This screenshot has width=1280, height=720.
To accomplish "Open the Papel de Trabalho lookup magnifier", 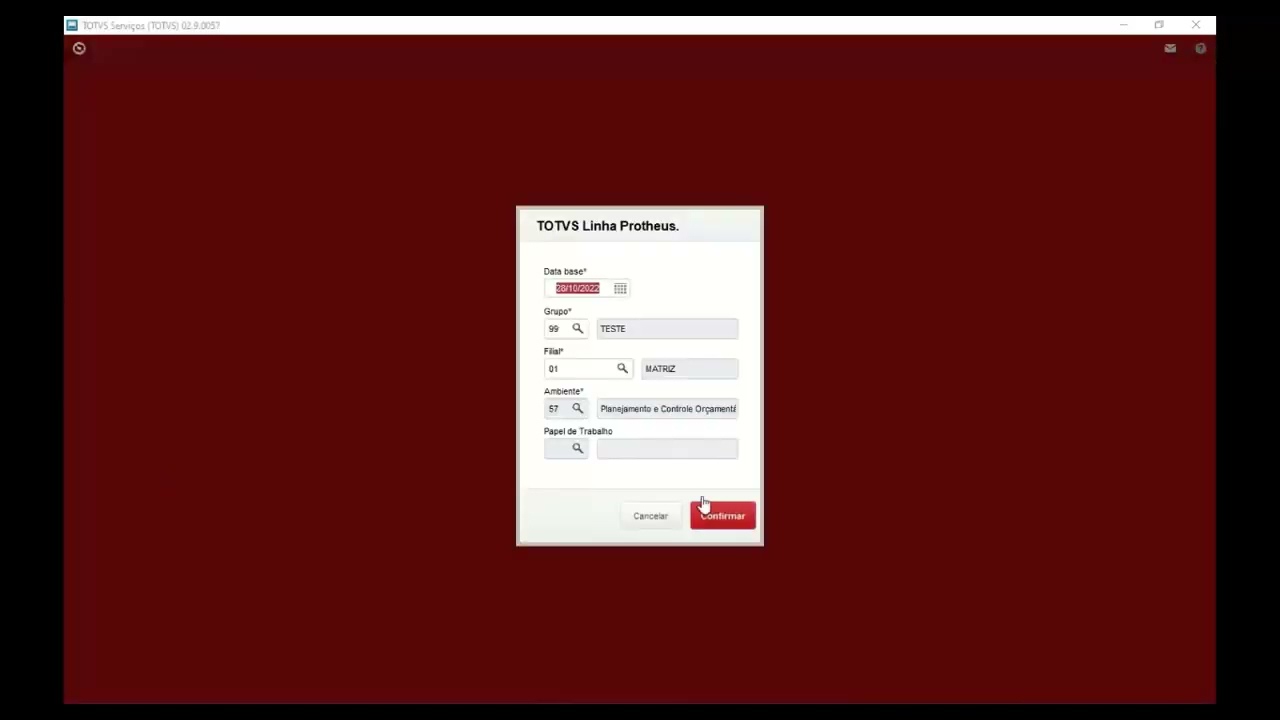I will (577, 448).
